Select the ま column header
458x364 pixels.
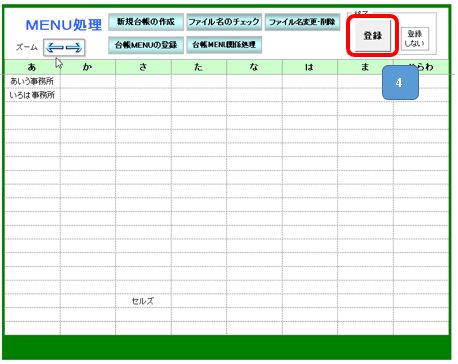click(x=365, y=67)
